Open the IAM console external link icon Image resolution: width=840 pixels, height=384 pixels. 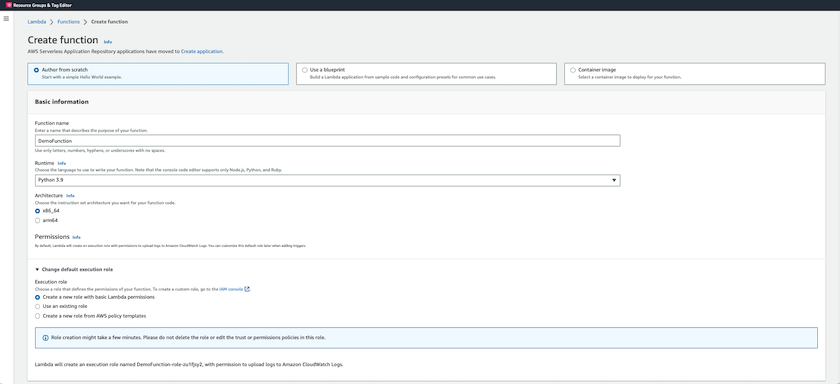(x=247, y=289)
